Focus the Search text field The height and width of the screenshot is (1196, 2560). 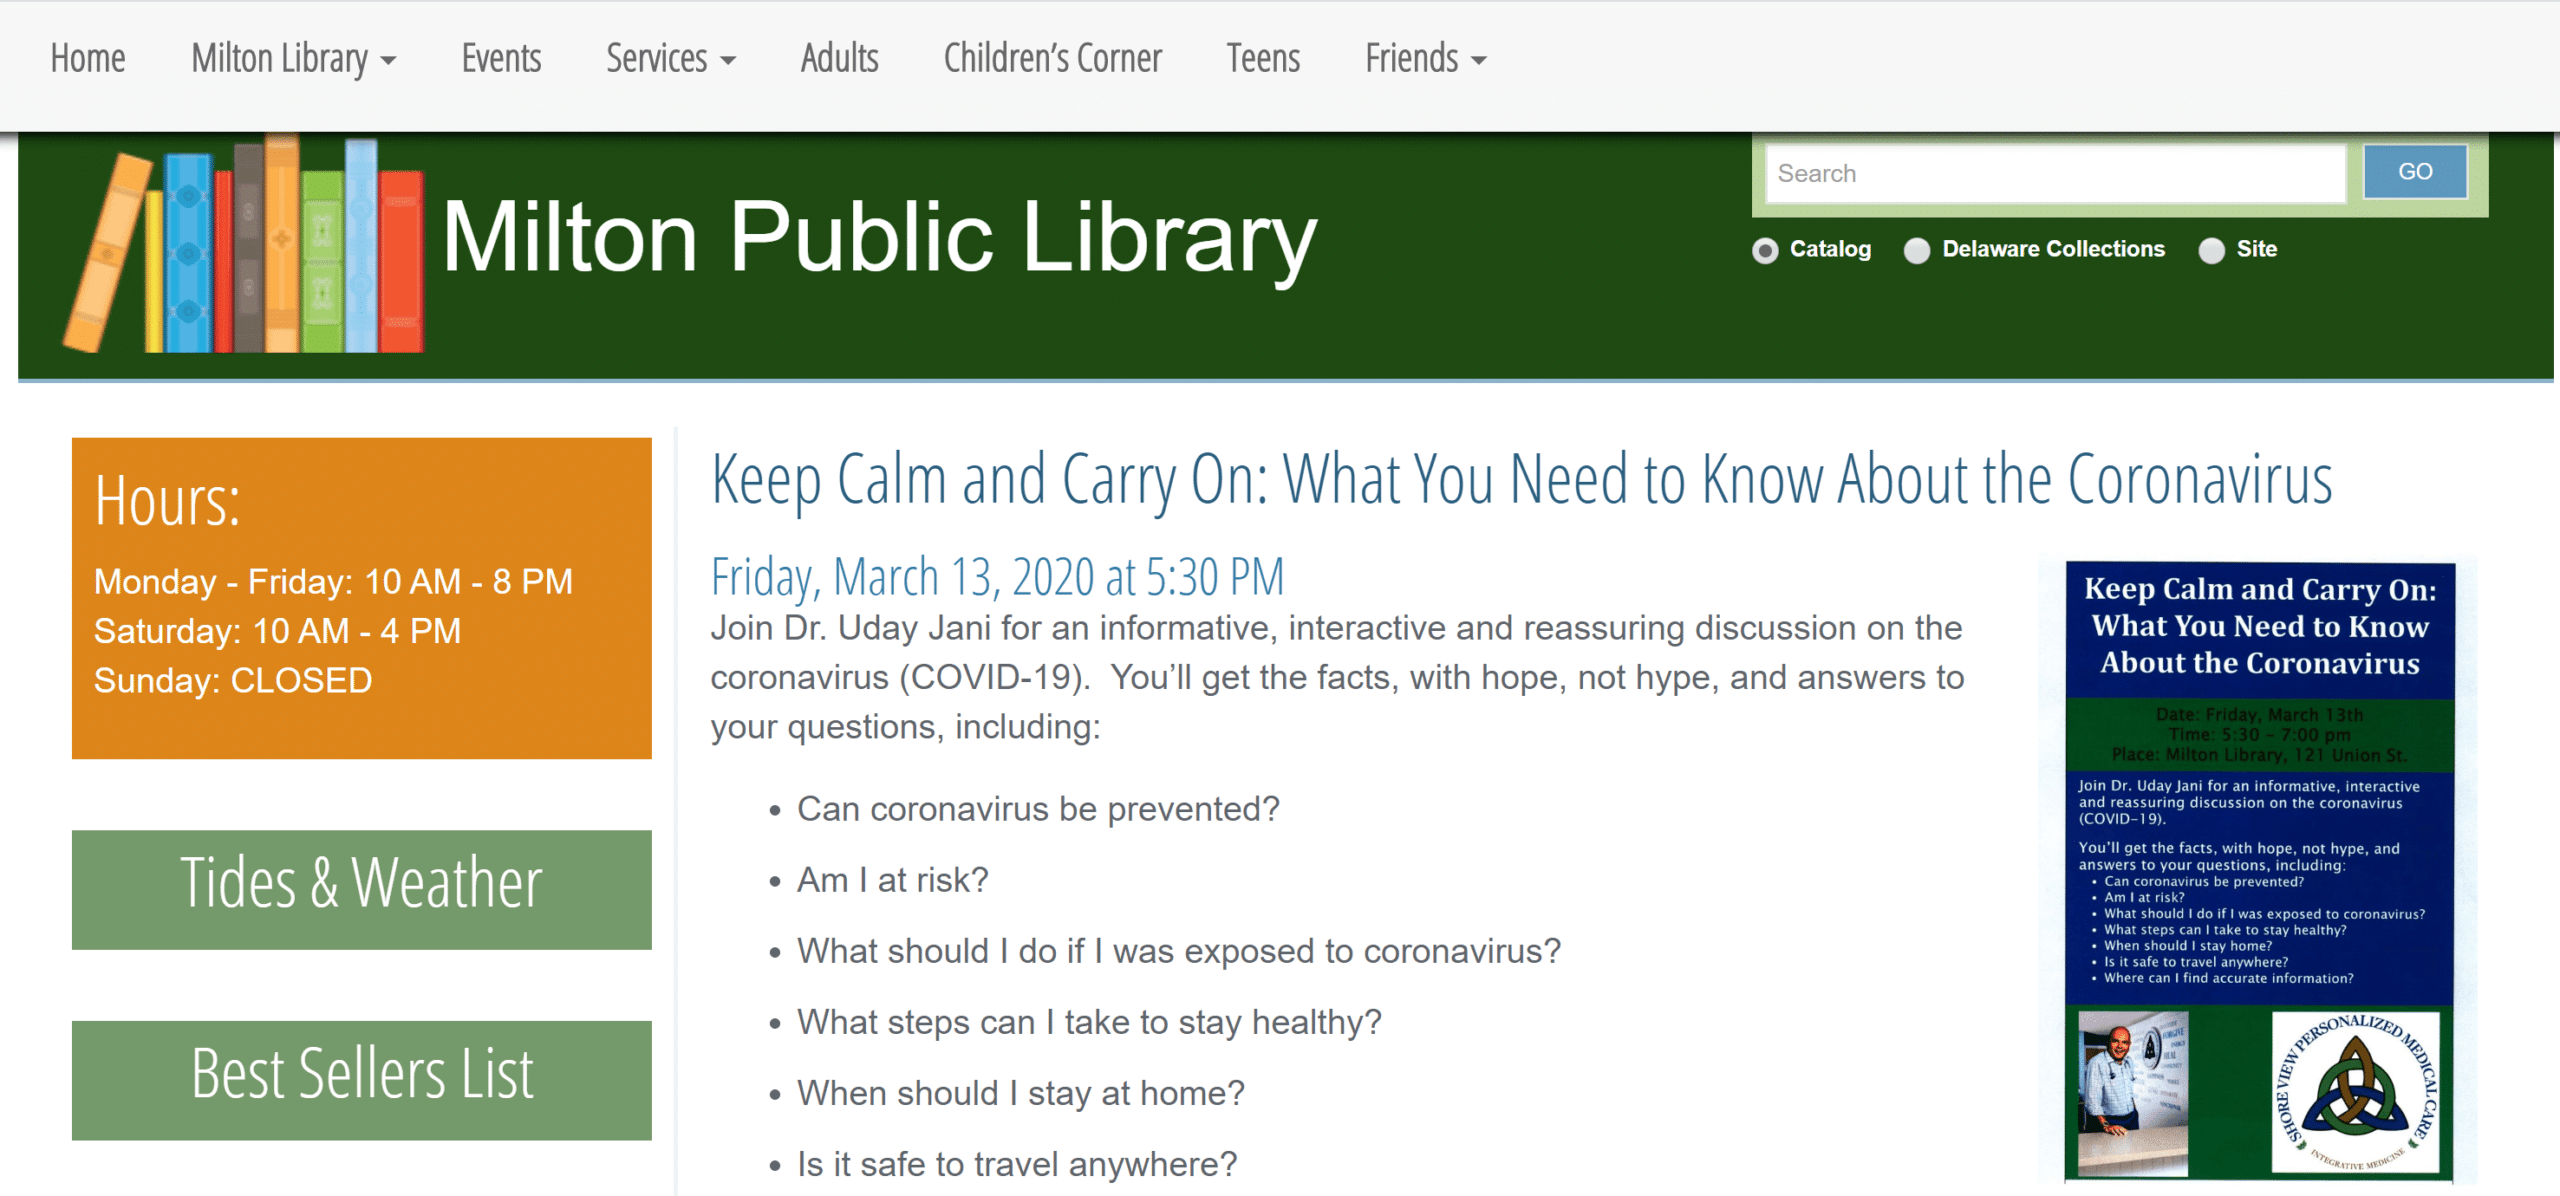(x=2055, y=174)
